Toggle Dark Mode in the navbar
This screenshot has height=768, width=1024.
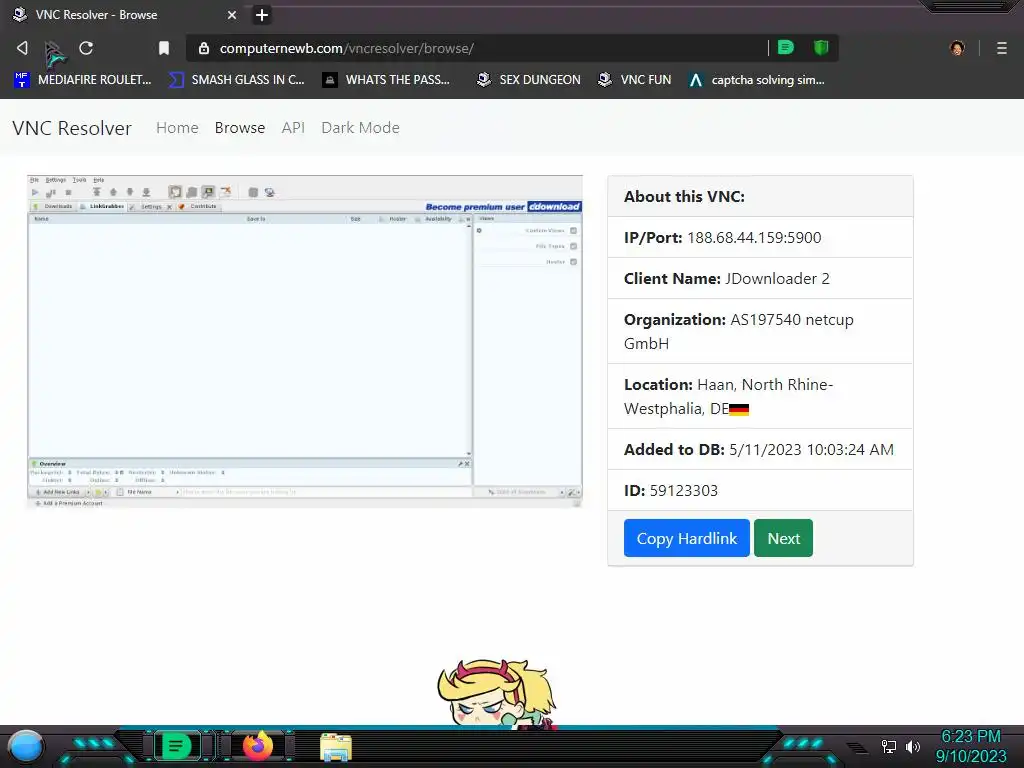[360, 128]
